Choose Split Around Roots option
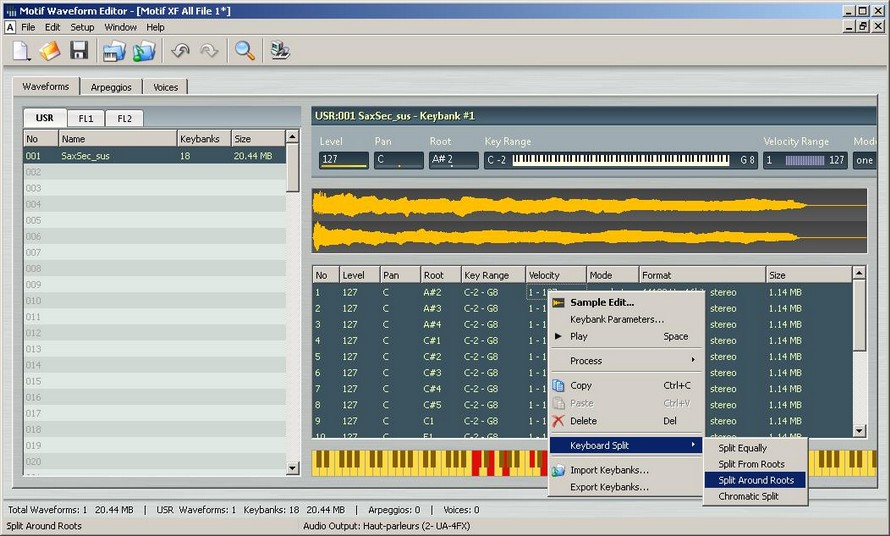Viewport: 890px width, 536px height. pos(756,480)
